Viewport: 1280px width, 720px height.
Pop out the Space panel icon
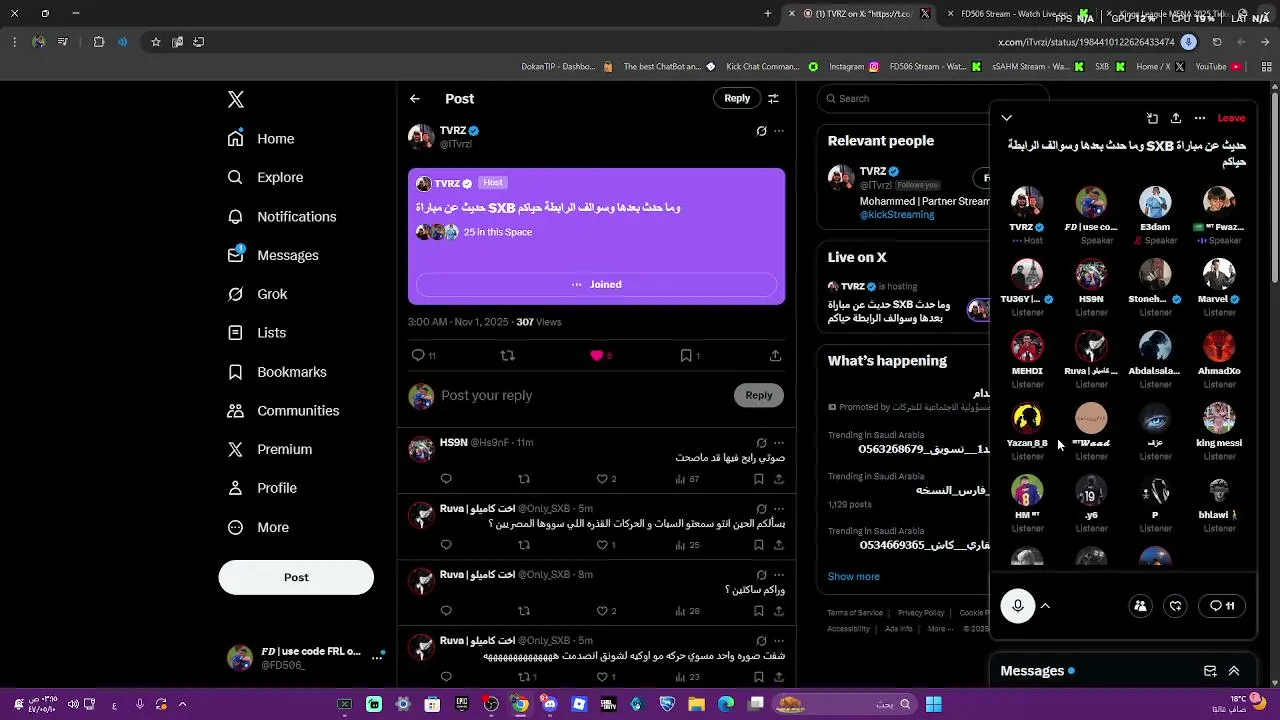pos(1152,118)
